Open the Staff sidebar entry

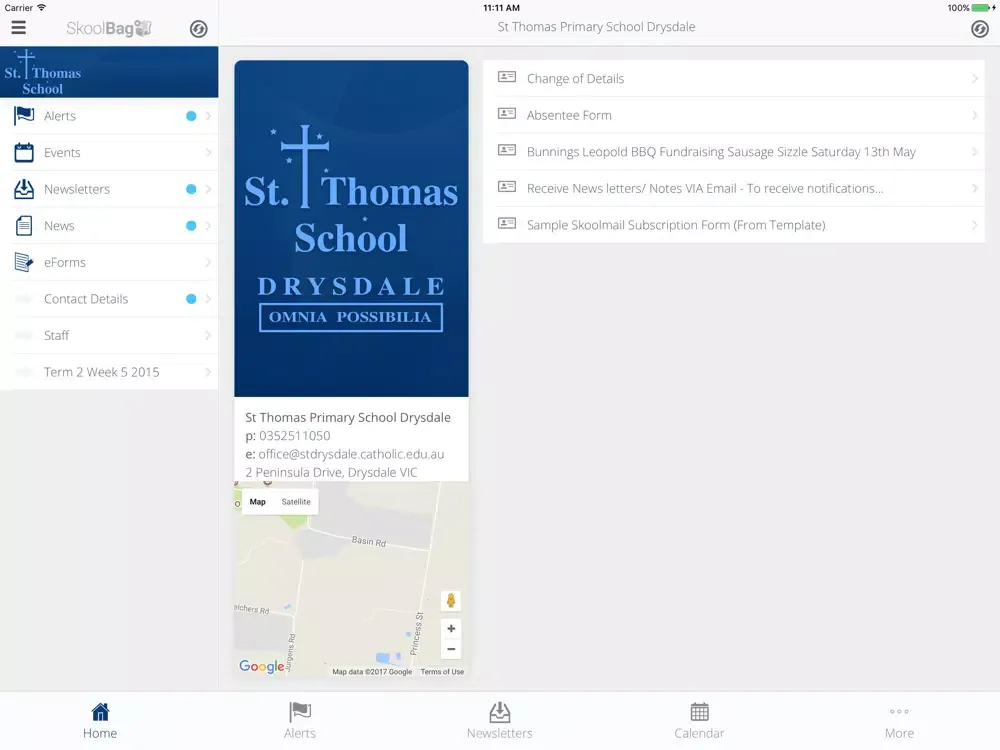[109, 335]
